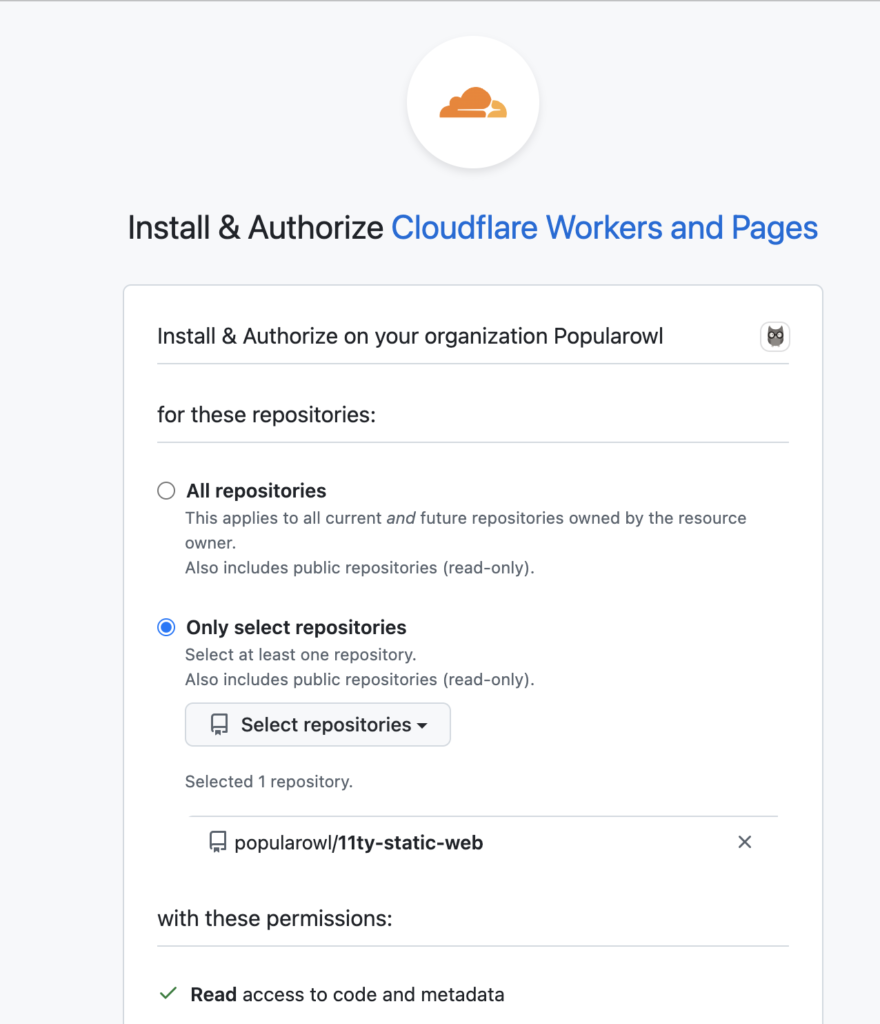Select the Only select repositories option
Screen dimensions: 880x1024
[166, 627]
